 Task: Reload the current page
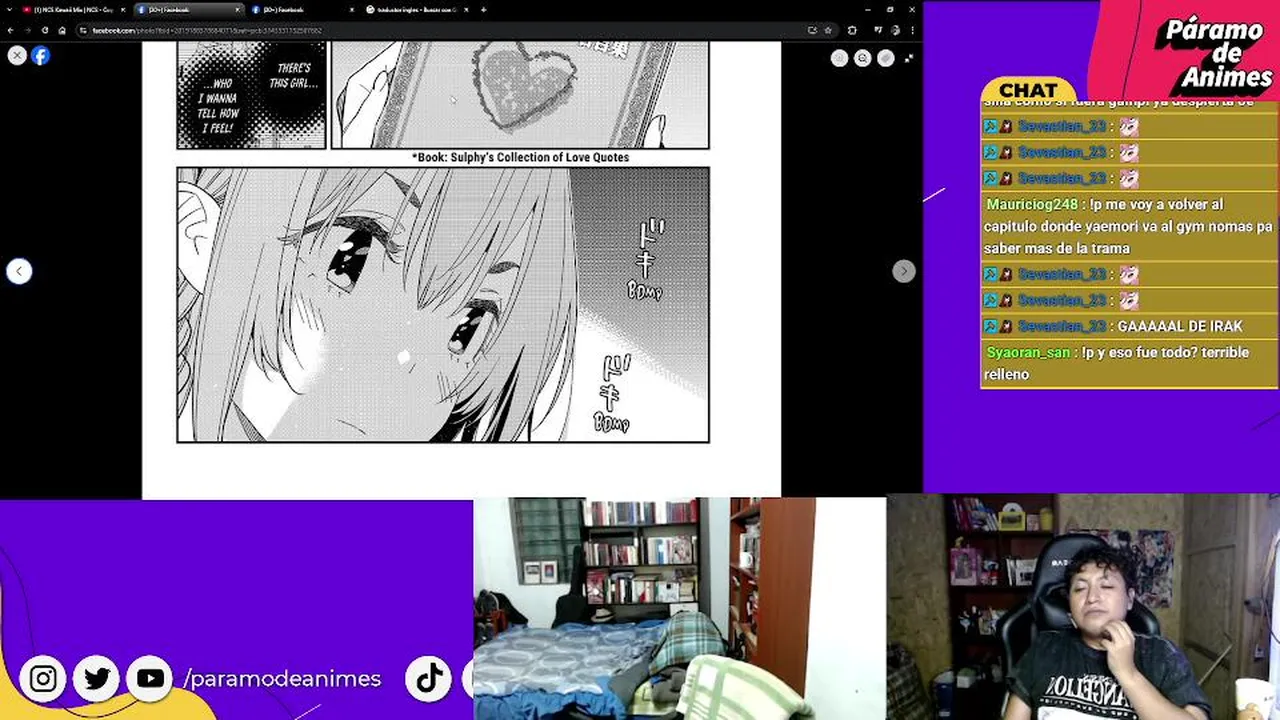(45, 30)
